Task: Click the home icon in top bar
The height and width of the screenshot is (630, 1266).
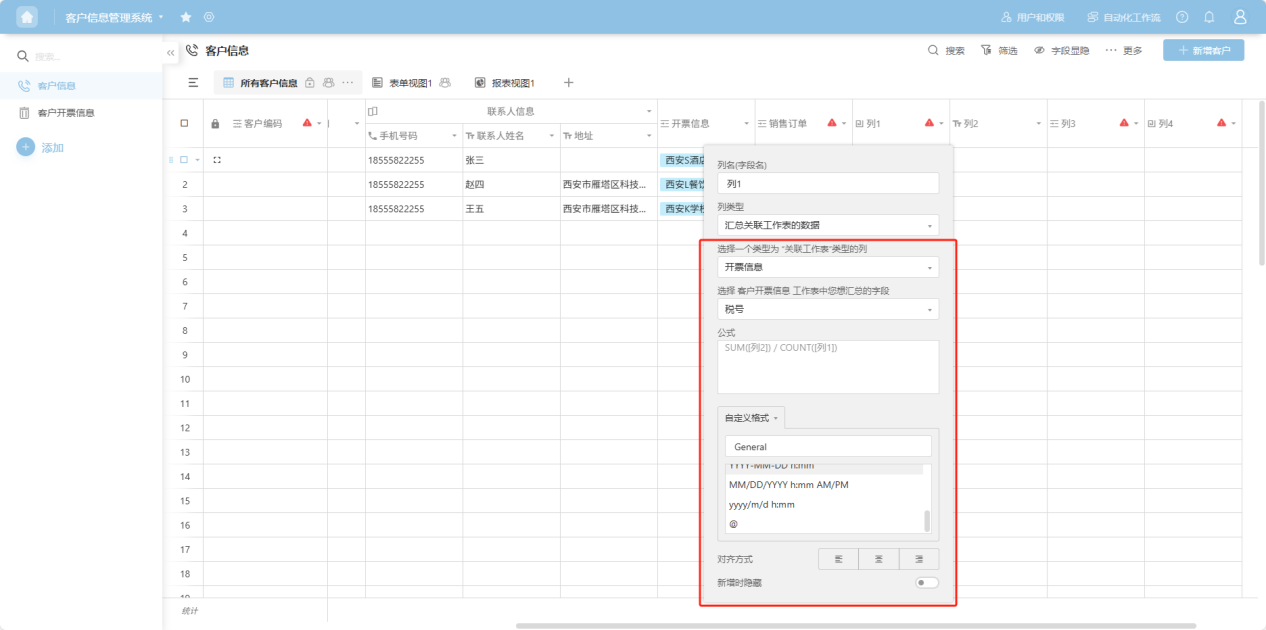Action: tap(27, 17)
